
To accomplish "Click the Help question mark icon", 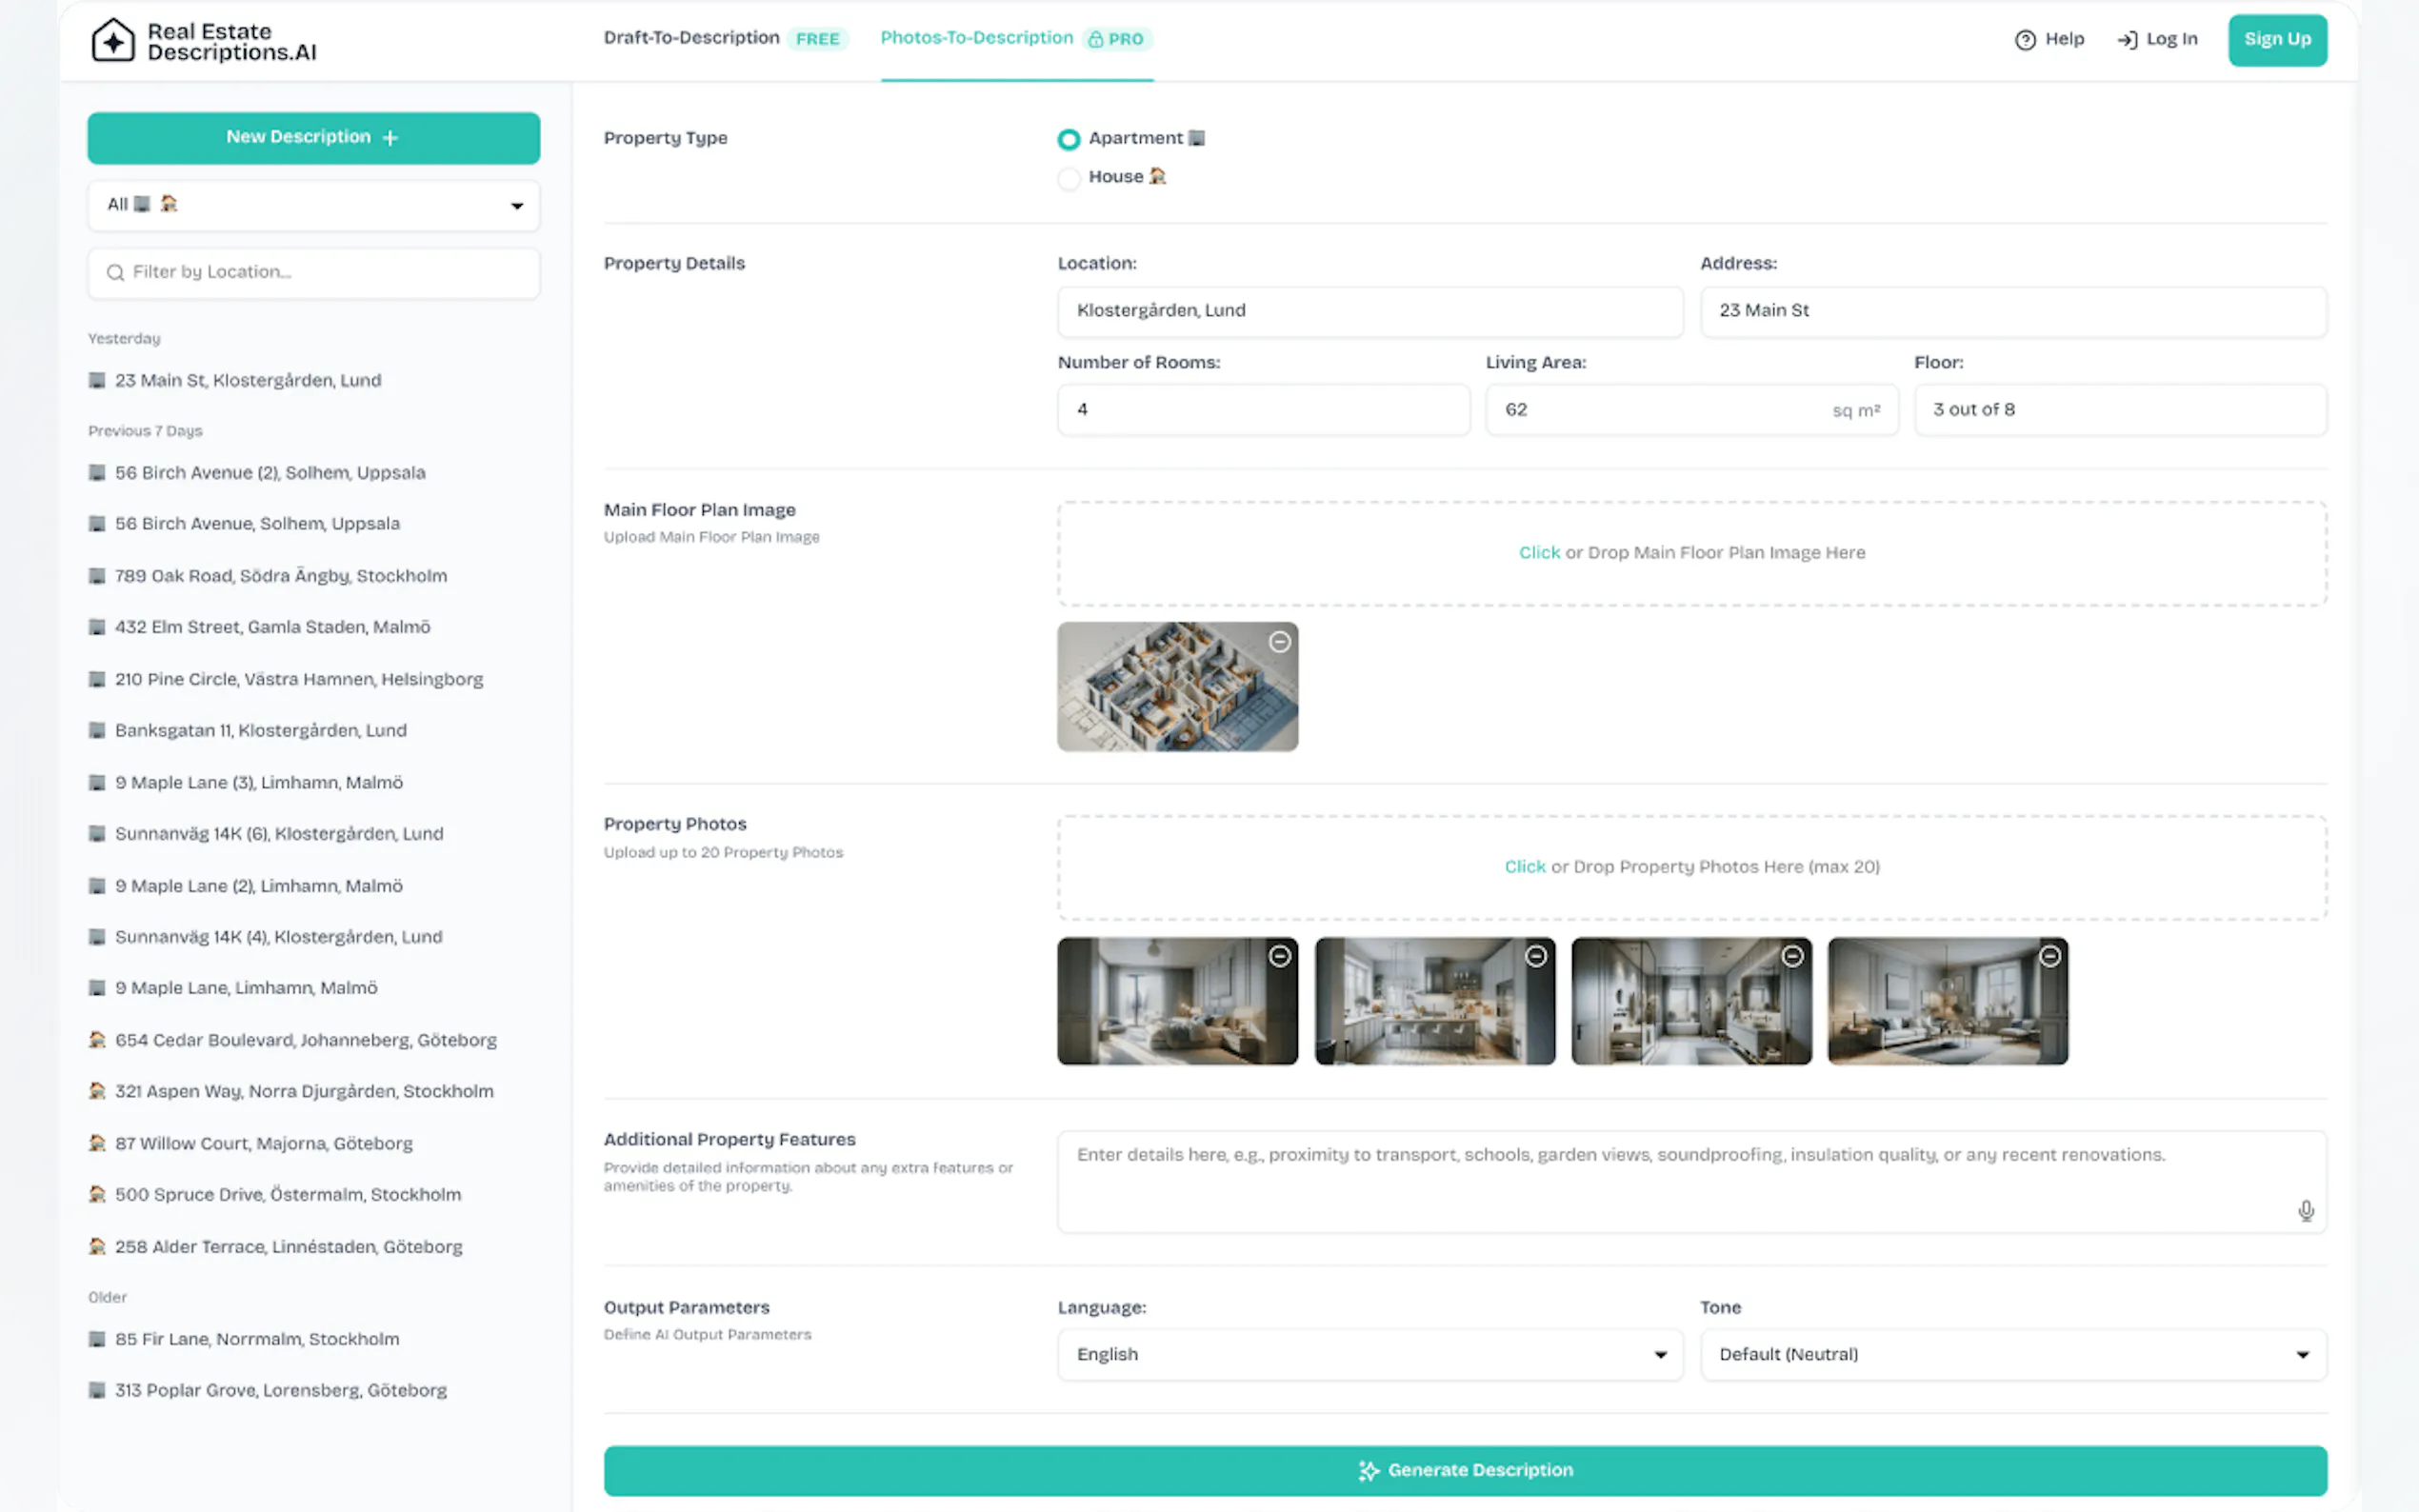I will point(2025,40).
